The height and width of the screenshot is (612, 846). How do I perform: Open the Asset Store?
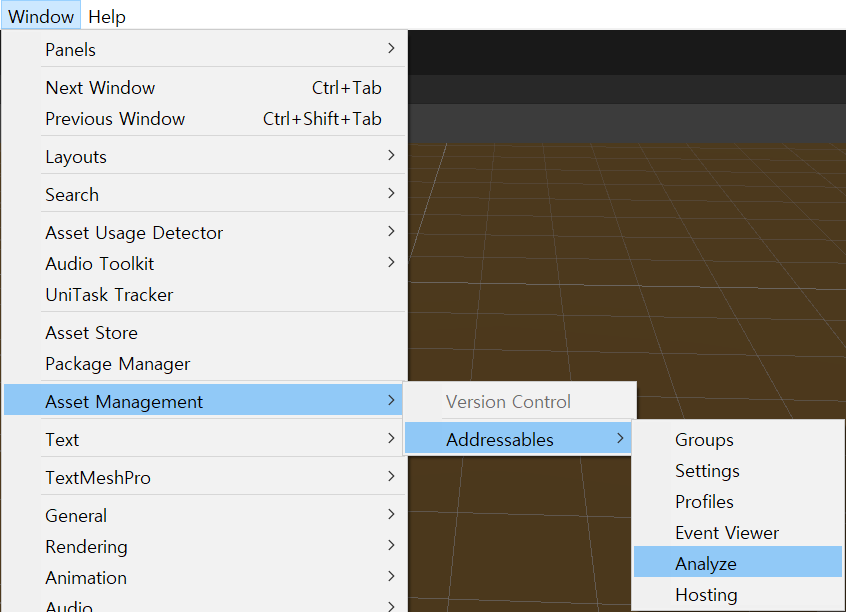point(204,333)
